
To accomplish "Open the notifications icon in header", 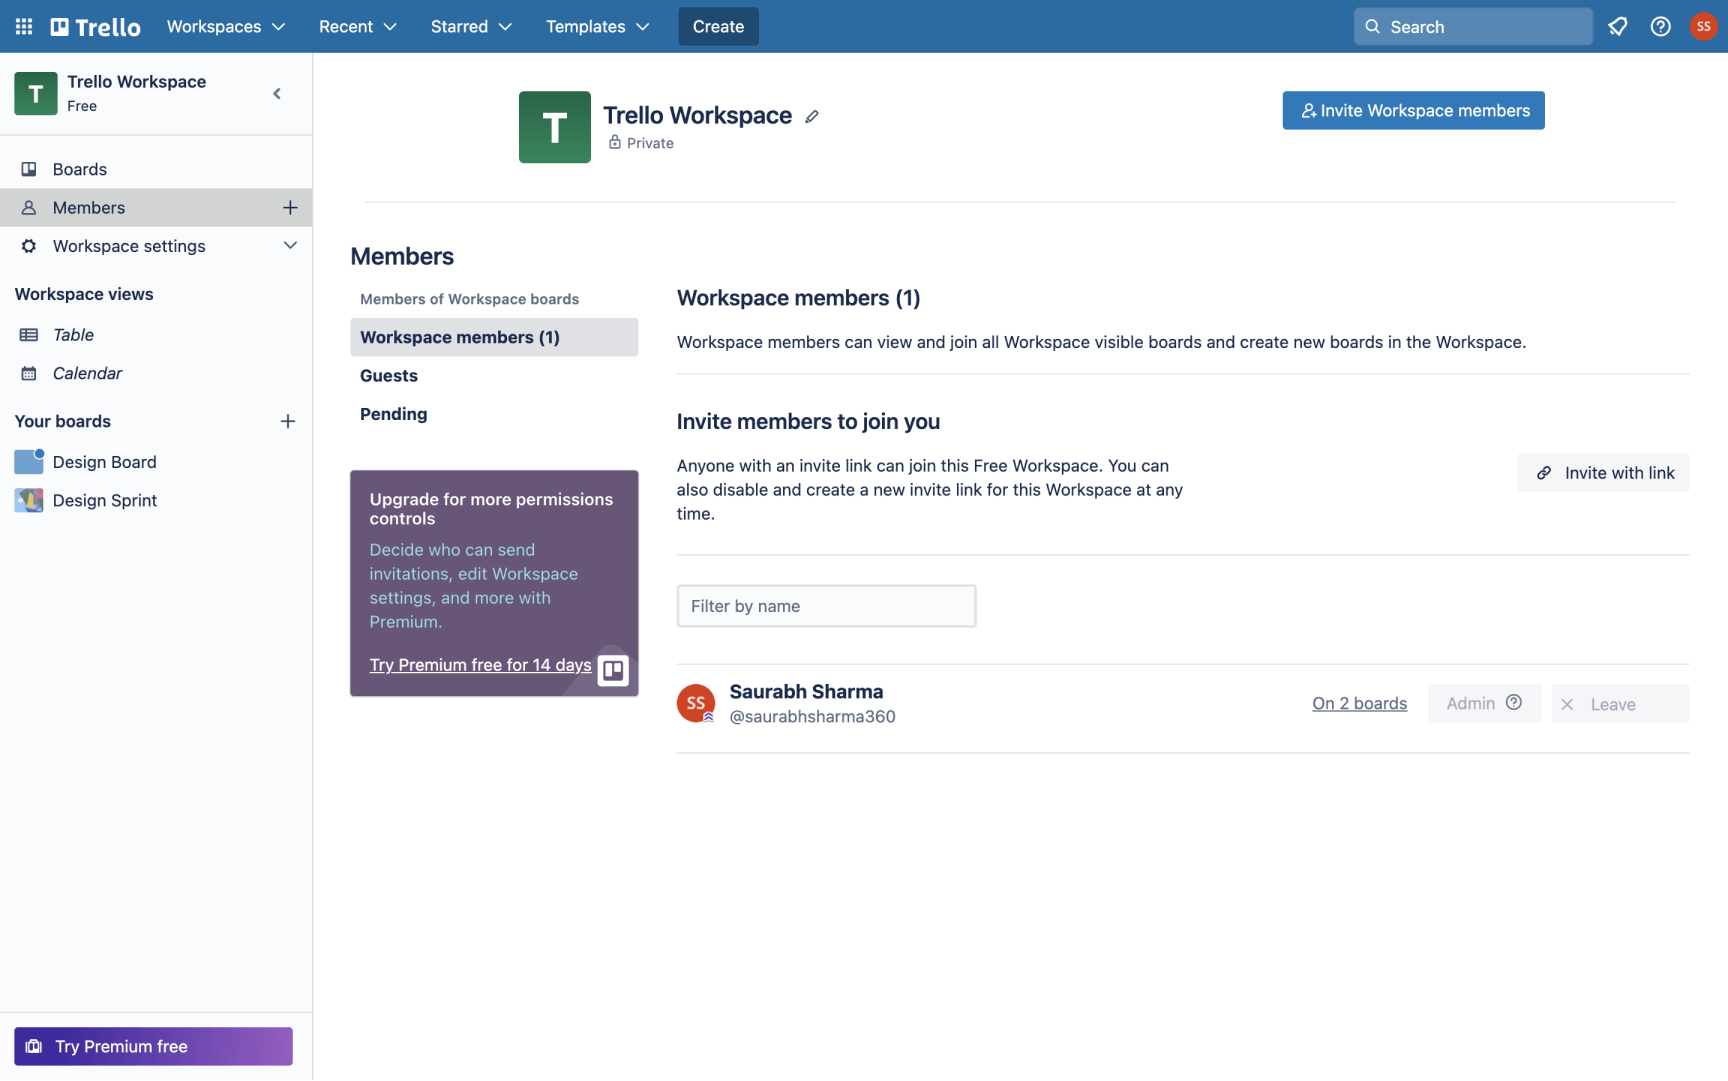I will point(1617,27).
